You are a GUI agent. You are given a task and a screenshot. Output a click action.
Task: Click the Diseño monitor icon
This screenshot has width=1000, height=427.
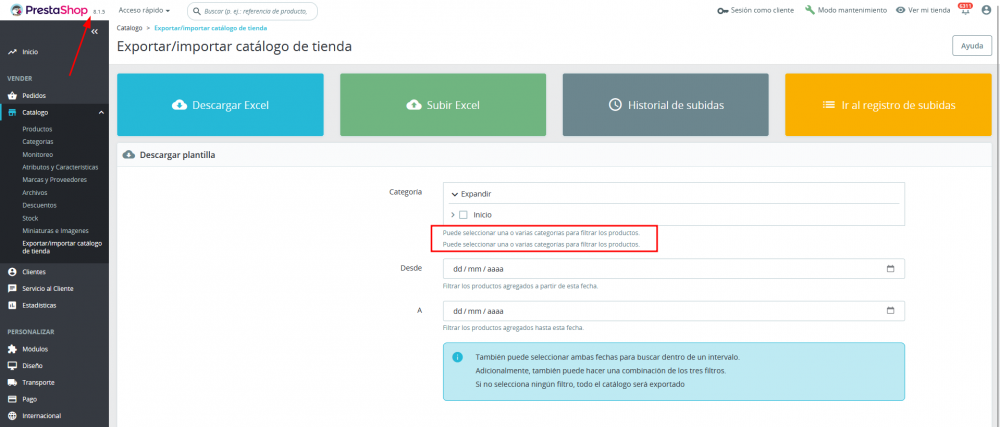click(11, 366)
